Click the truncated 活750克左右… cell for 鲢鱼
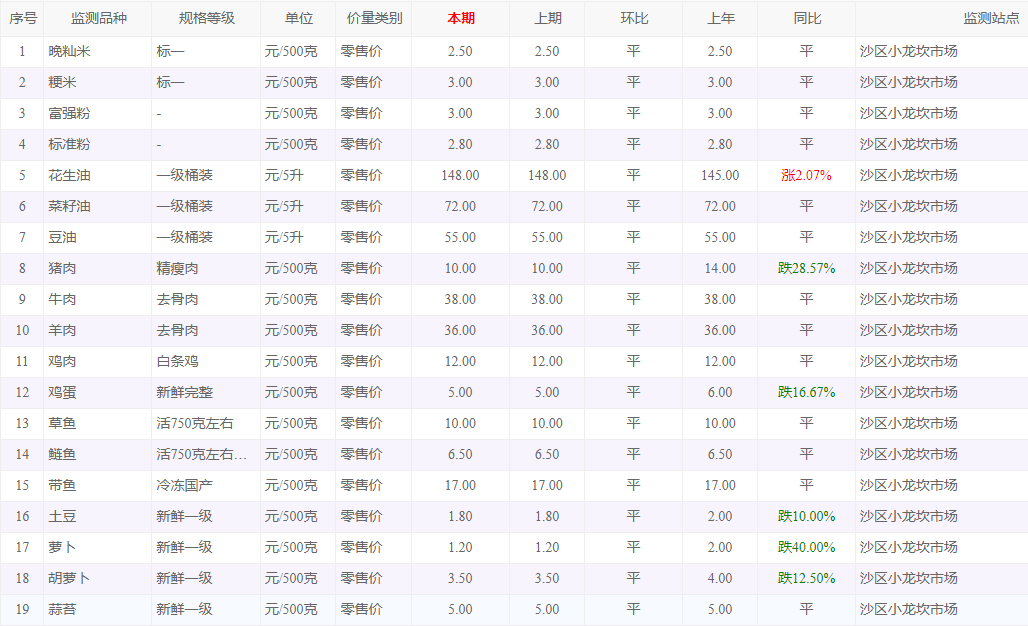Screen dimensions: 1028x626 pos(201,454)
